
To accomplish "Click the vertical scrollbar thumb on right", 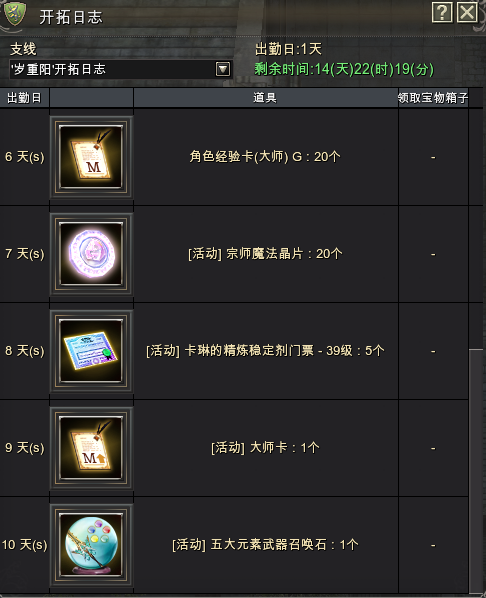I will [476, 470].
